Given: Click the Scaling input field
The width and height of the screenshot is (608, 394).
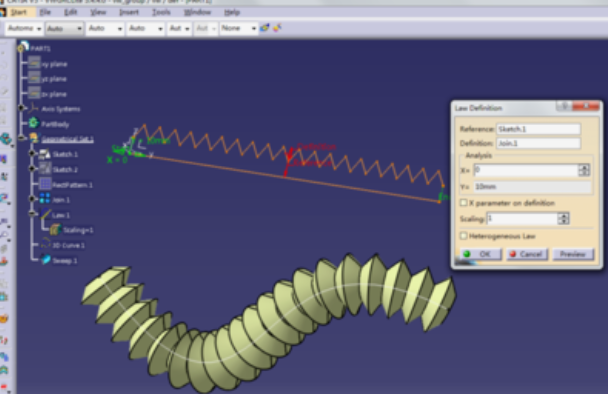Looking at the screenshot, I should coord(522,219).
